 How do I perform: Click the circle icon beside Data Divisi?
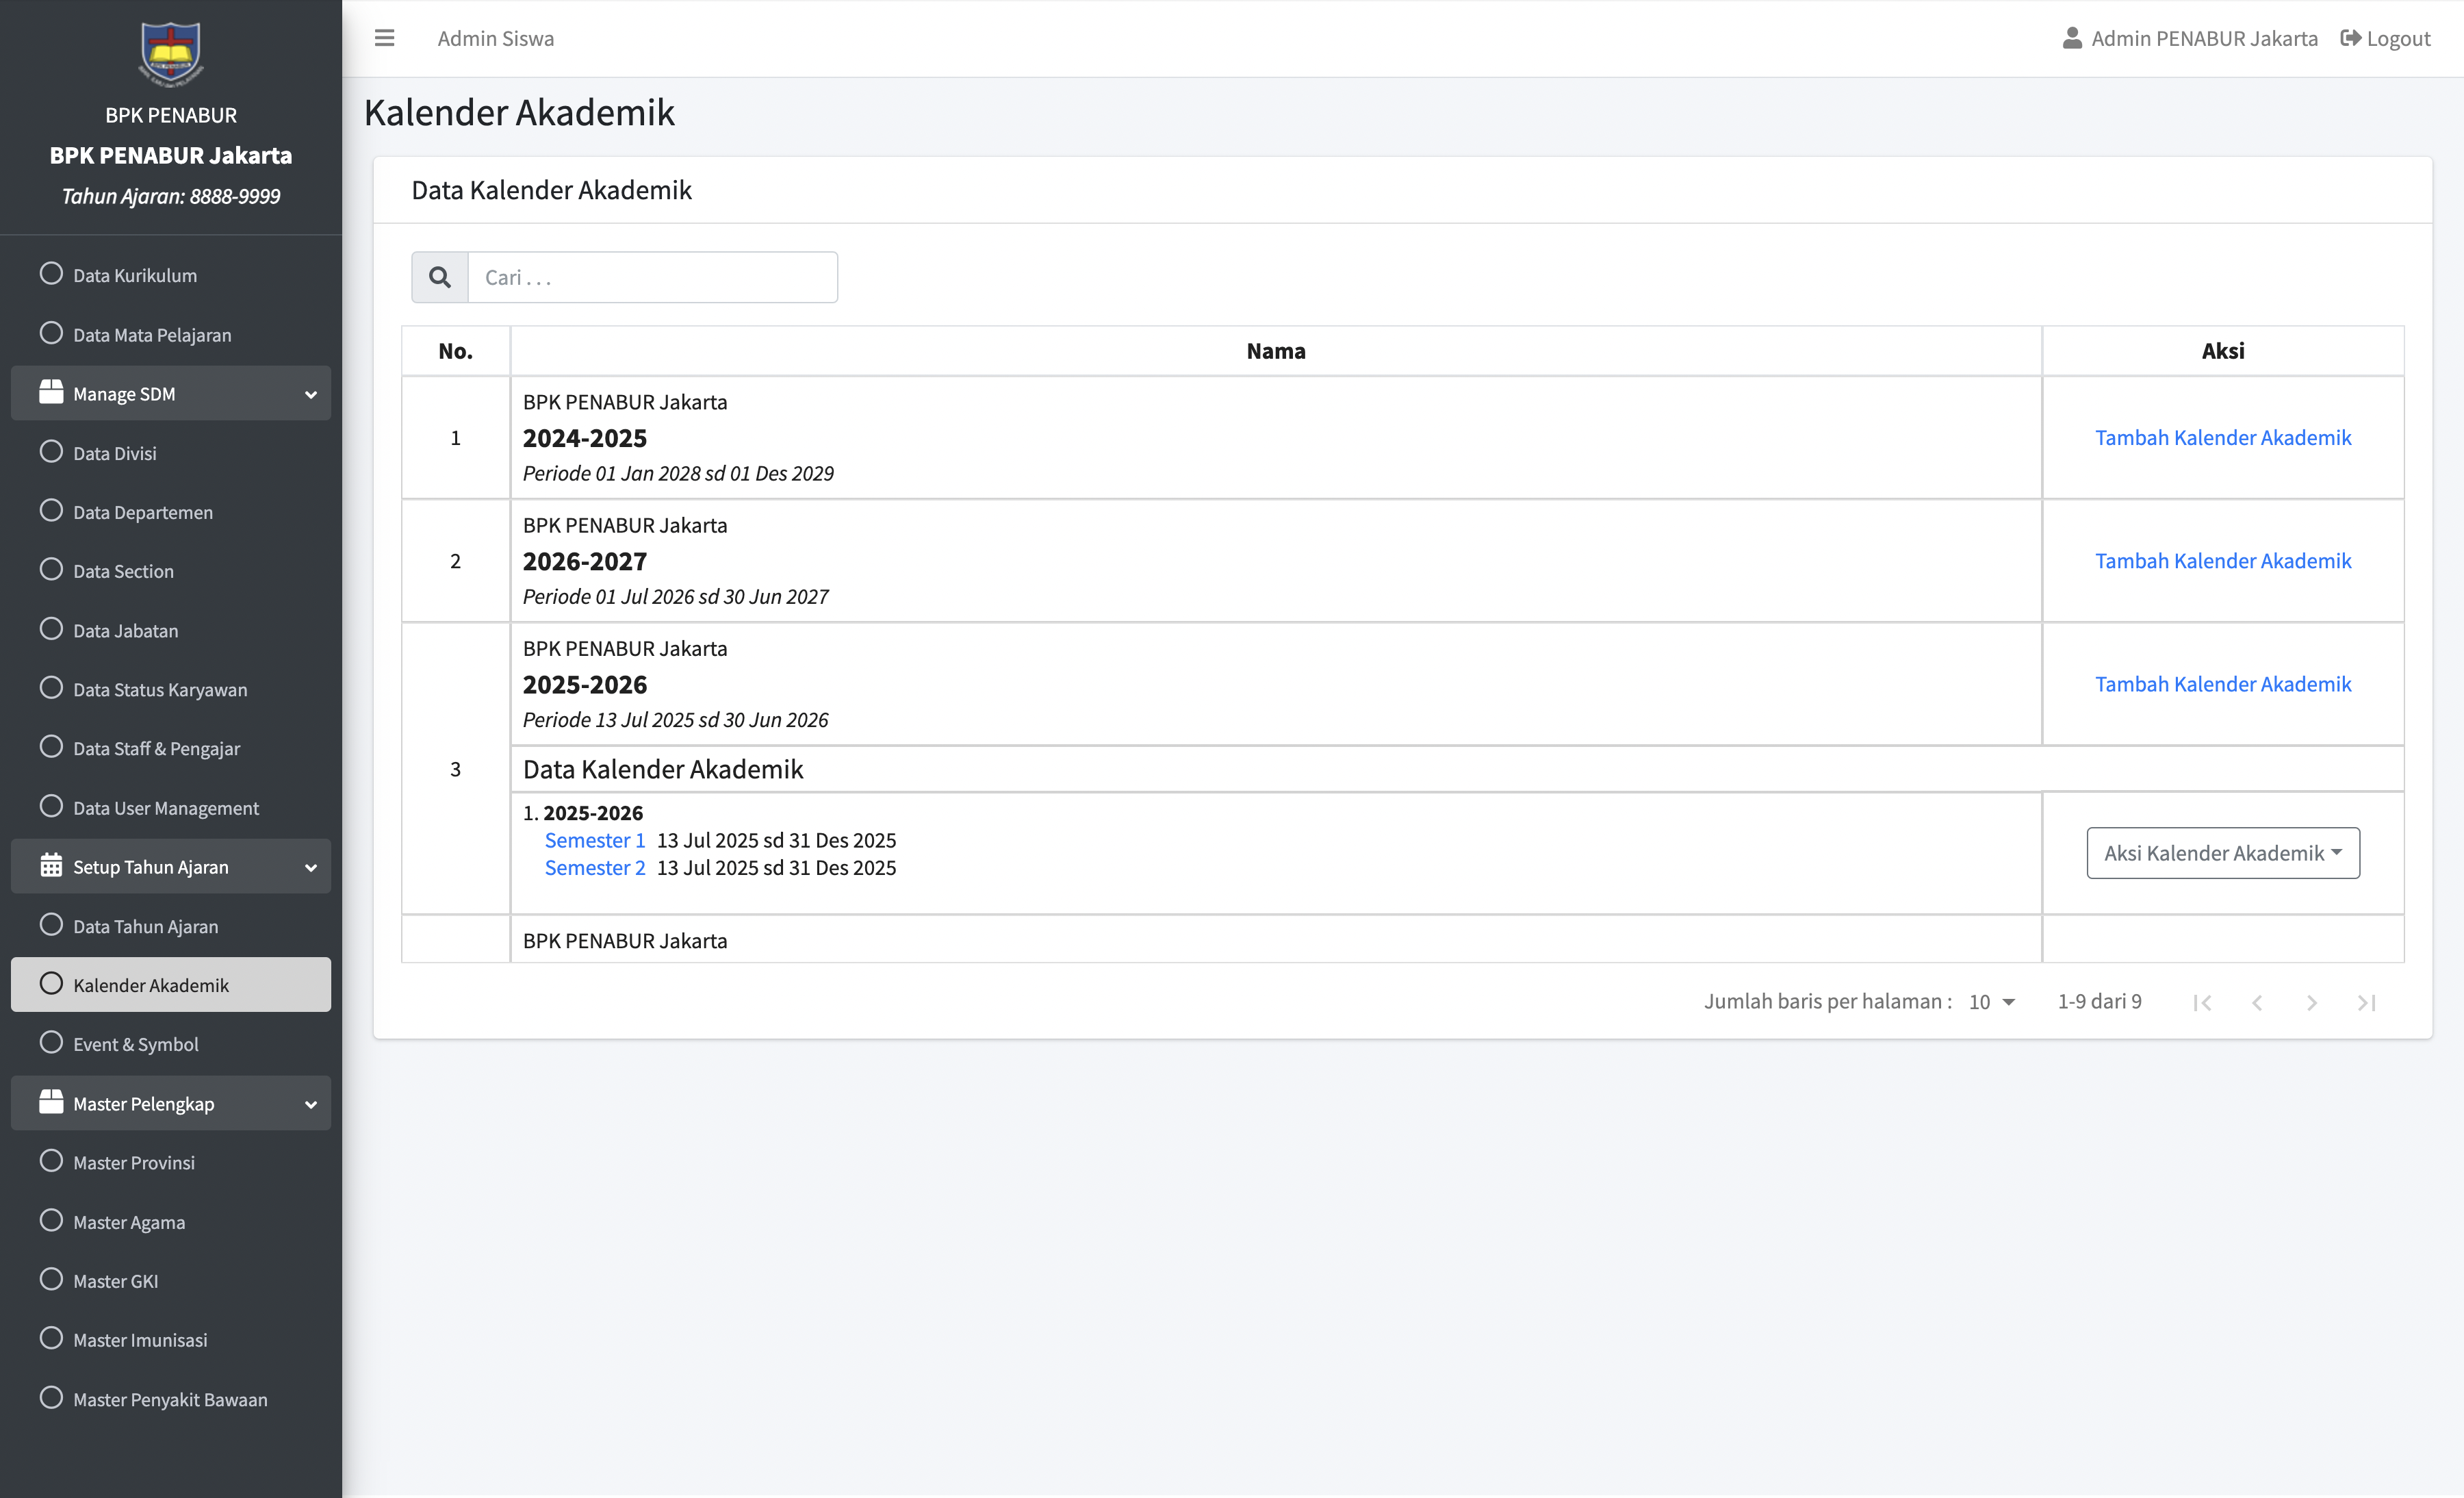coord(51,451)
